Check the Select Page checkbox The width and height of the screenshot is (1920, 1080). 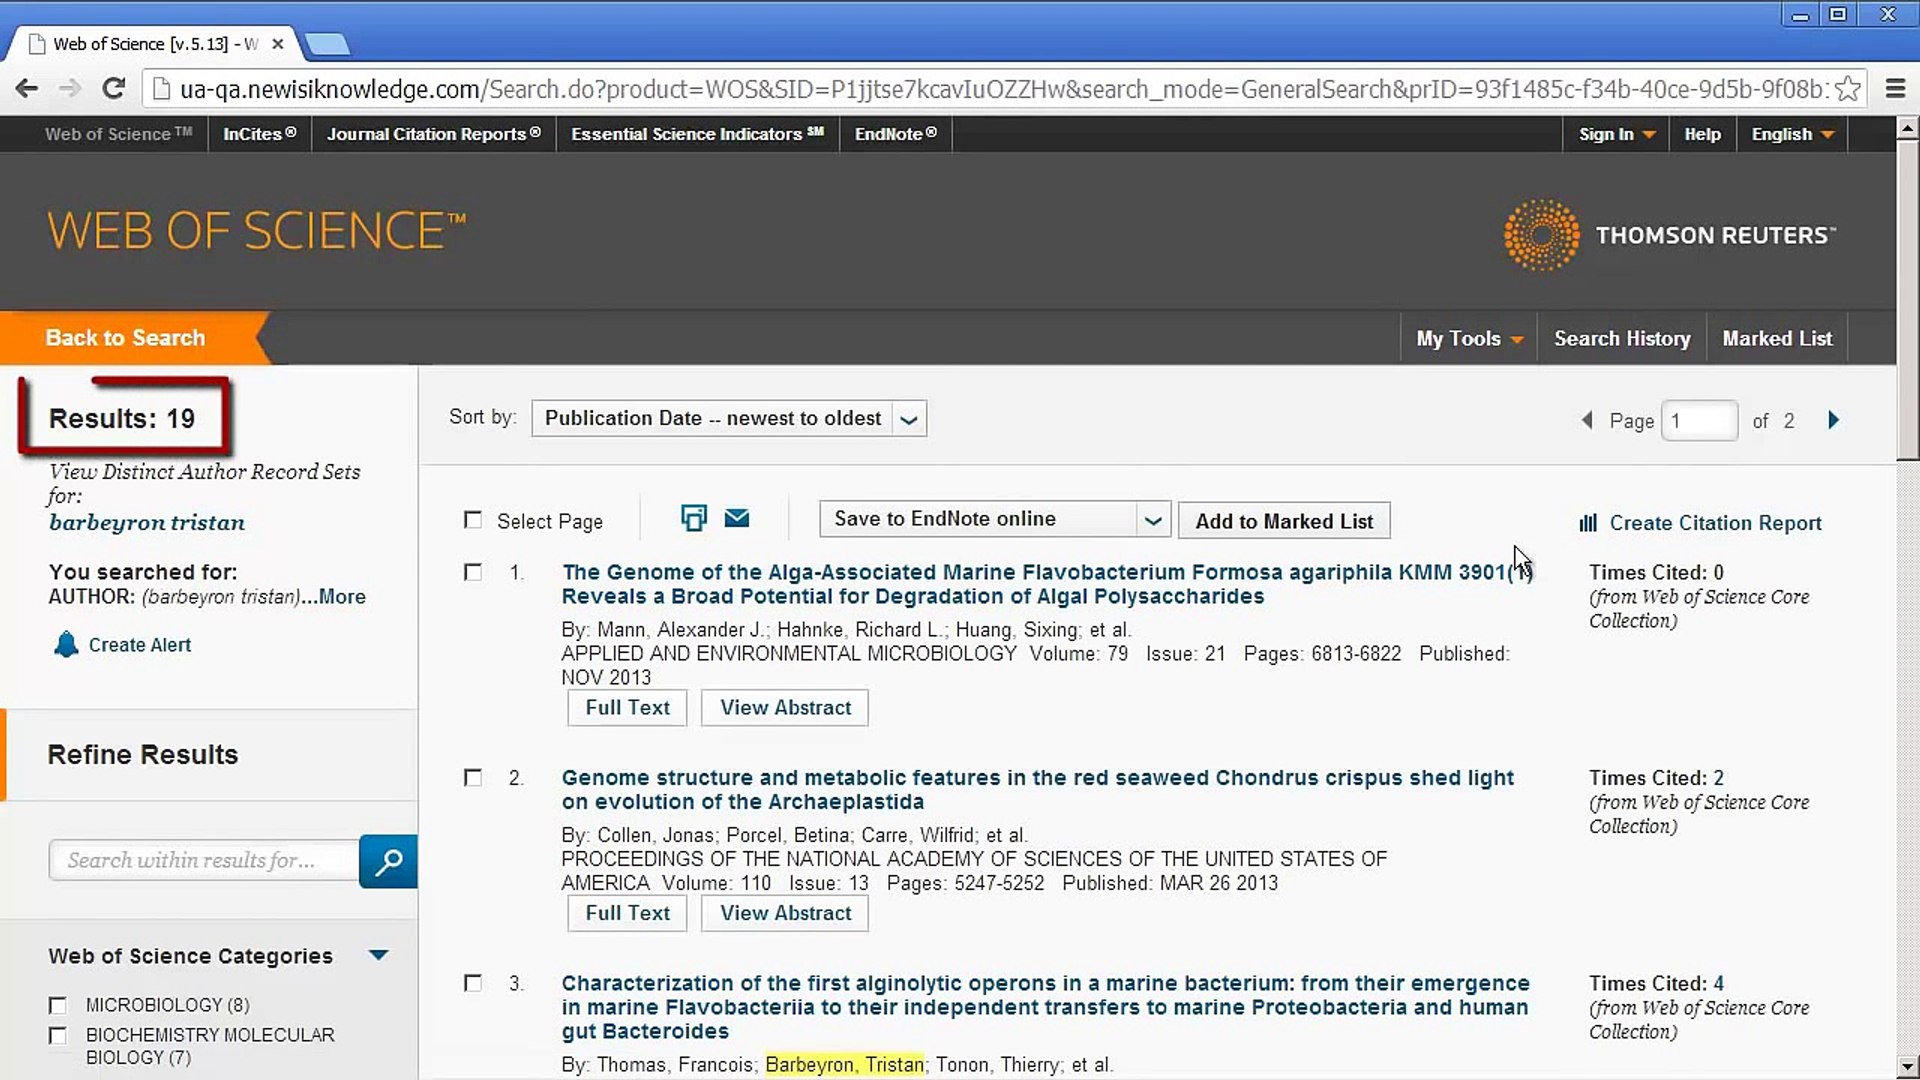tap(473, 520)
